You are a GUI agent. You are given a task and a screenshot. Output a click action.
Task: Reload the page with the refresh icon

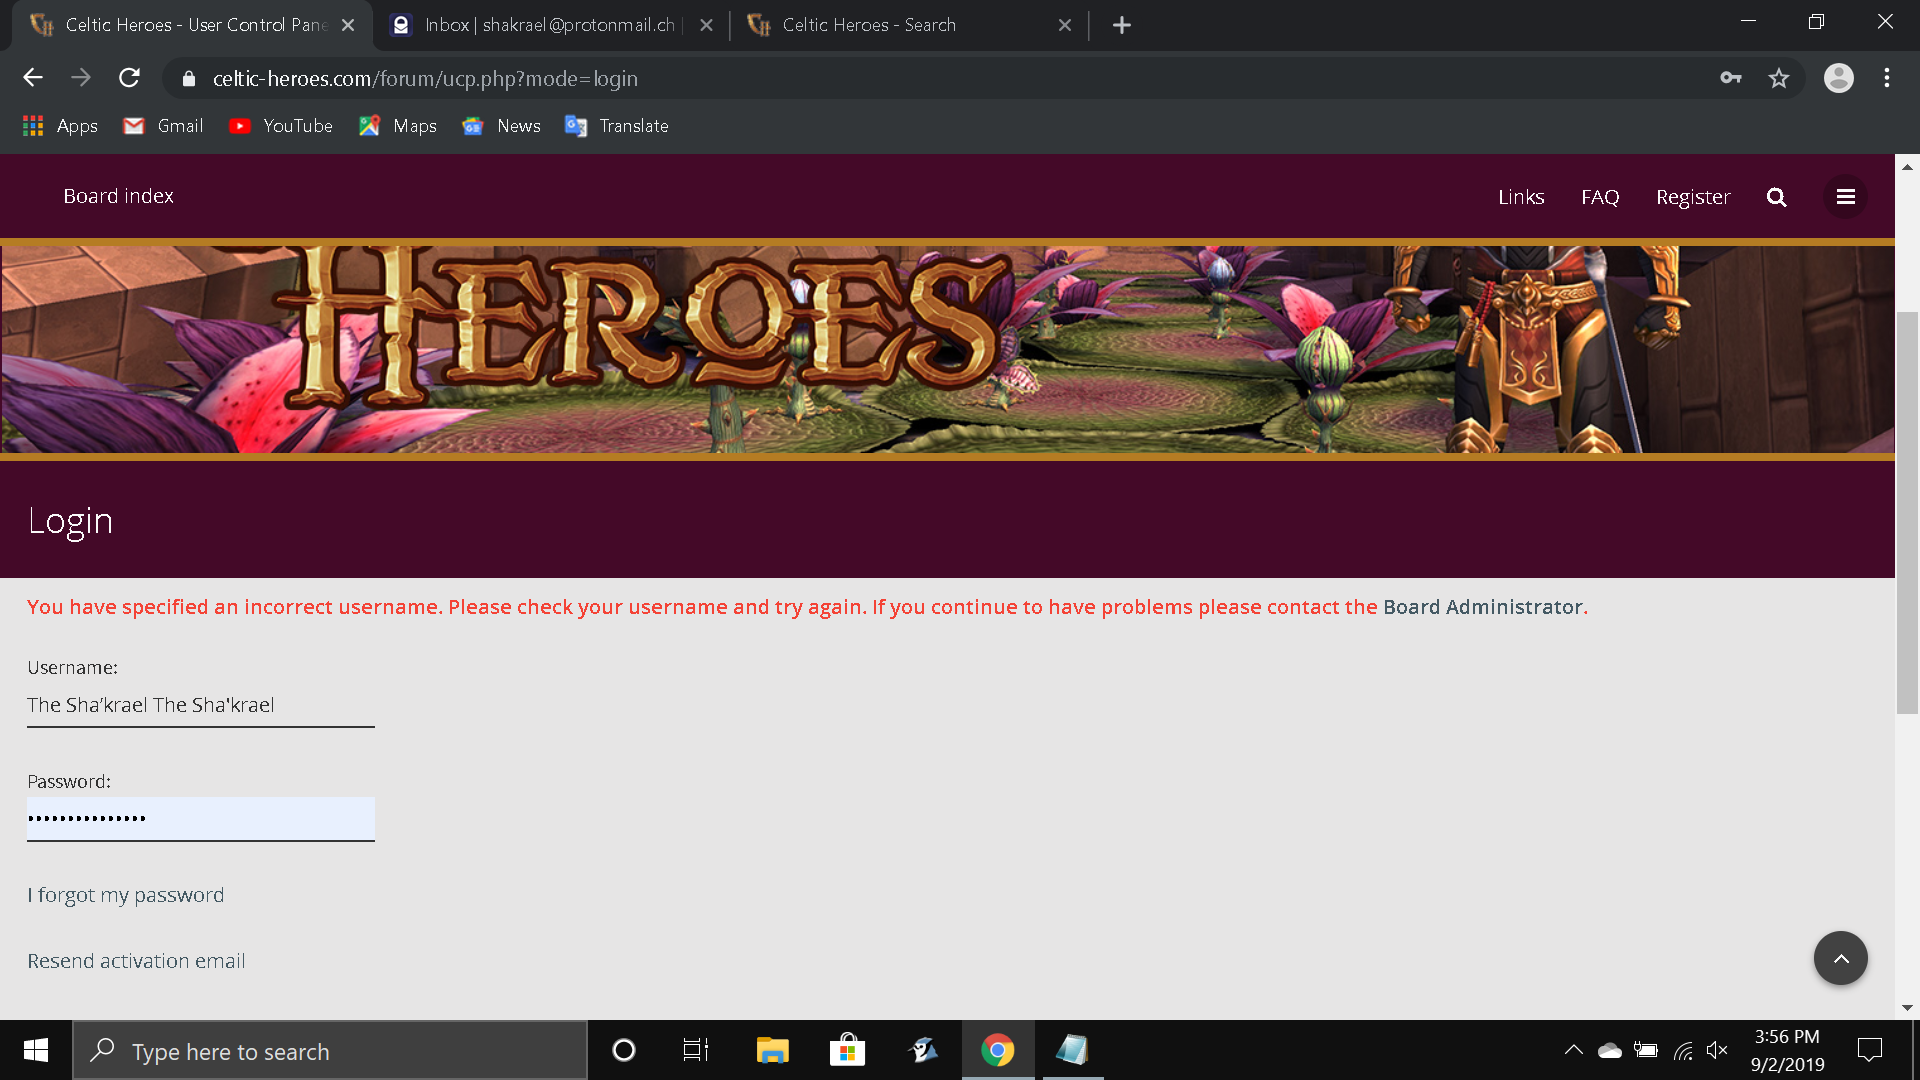click(x=129, y=78)
